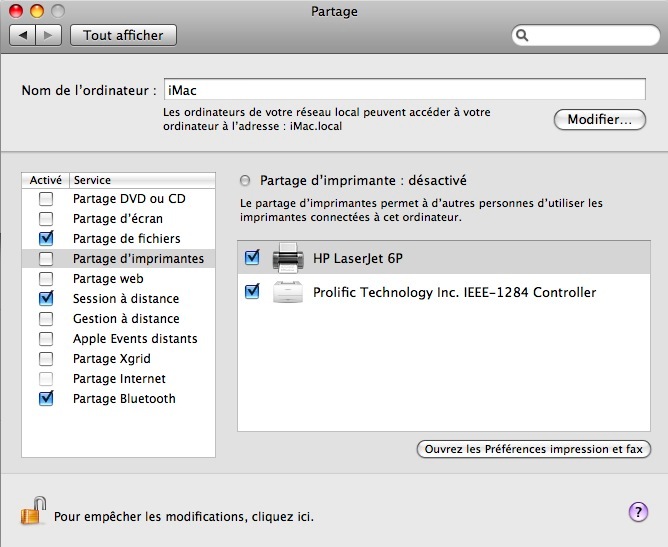
Task: Click the HP LaserJet 6P printer icon
Action: [x=289, y=258]
